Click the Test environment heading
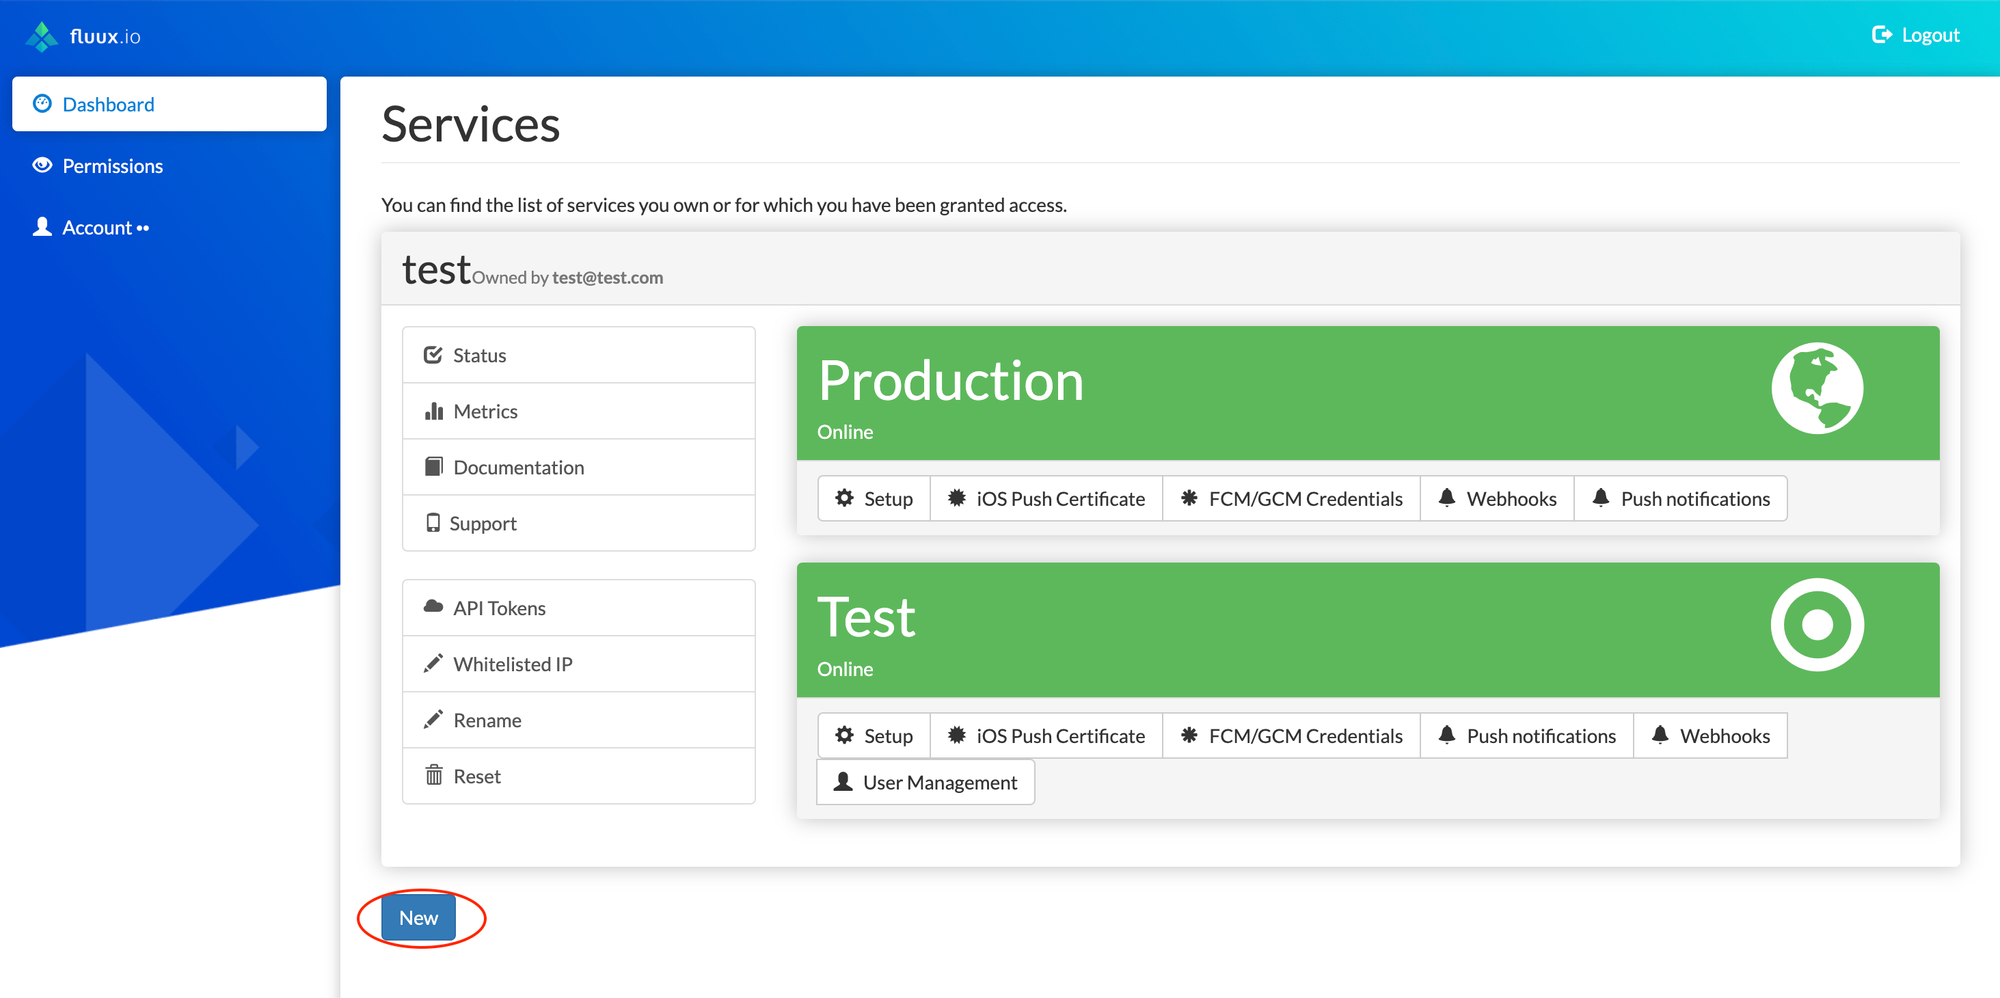This screenshot has width=2000, height=998. pos(866,617)
